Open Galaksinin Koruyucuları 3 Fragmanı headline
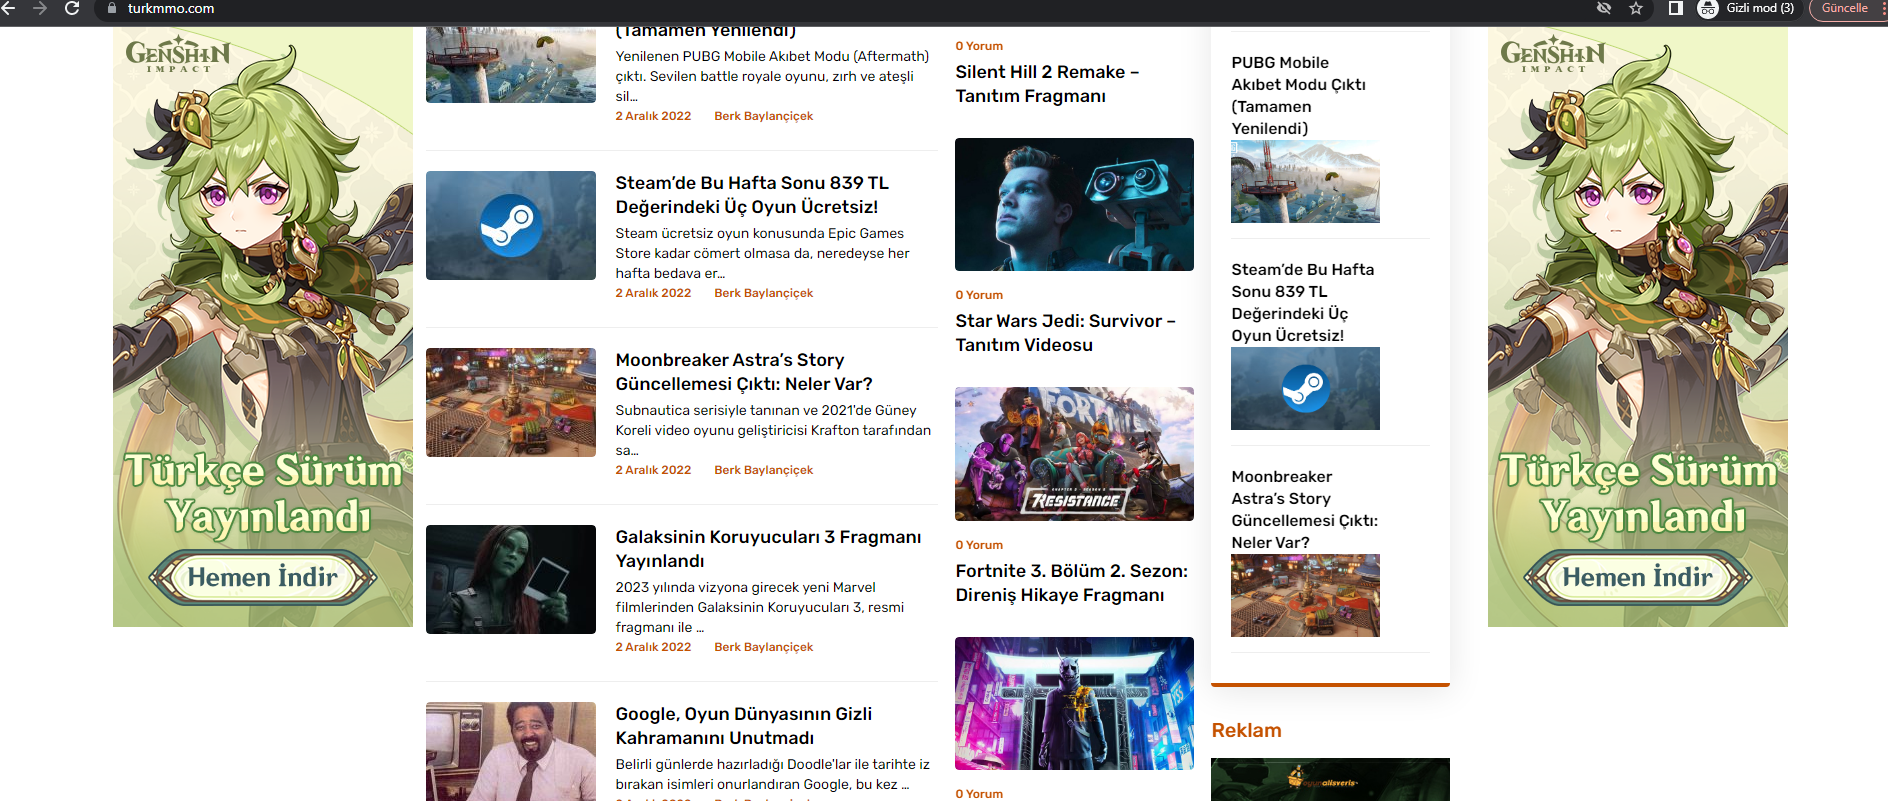The height and width of the screenshot is (801, 1888). tap(768, 549)
